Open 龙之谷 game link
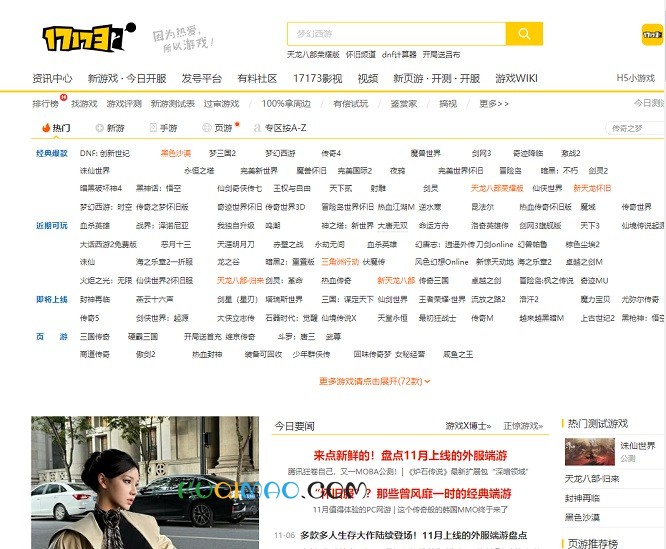The width and height of the screenshot is (666, 549). click(228, 262)
